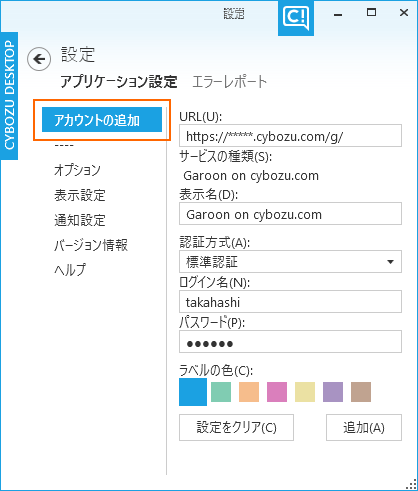Viewport: 418px width, 491px height.
Task: Close the 設定 window
Action: pyautogui.click(x=404, y=13)
